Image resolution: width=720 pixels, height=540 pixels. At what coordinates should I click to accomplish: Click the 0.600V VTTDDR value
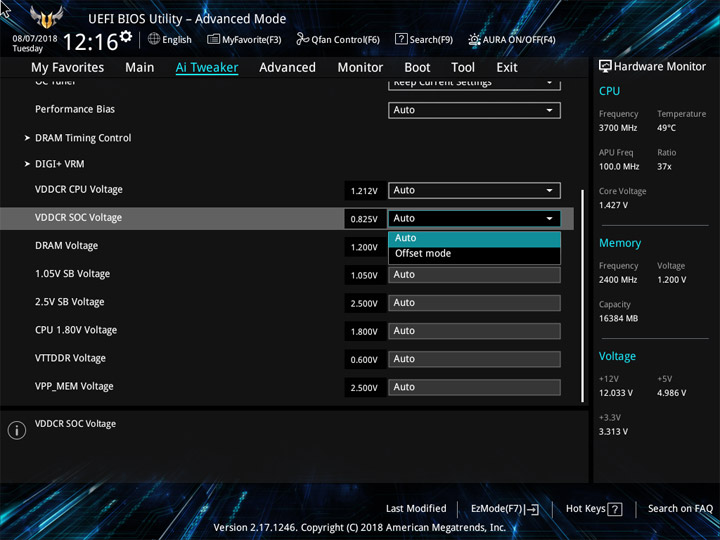[364, 360]
